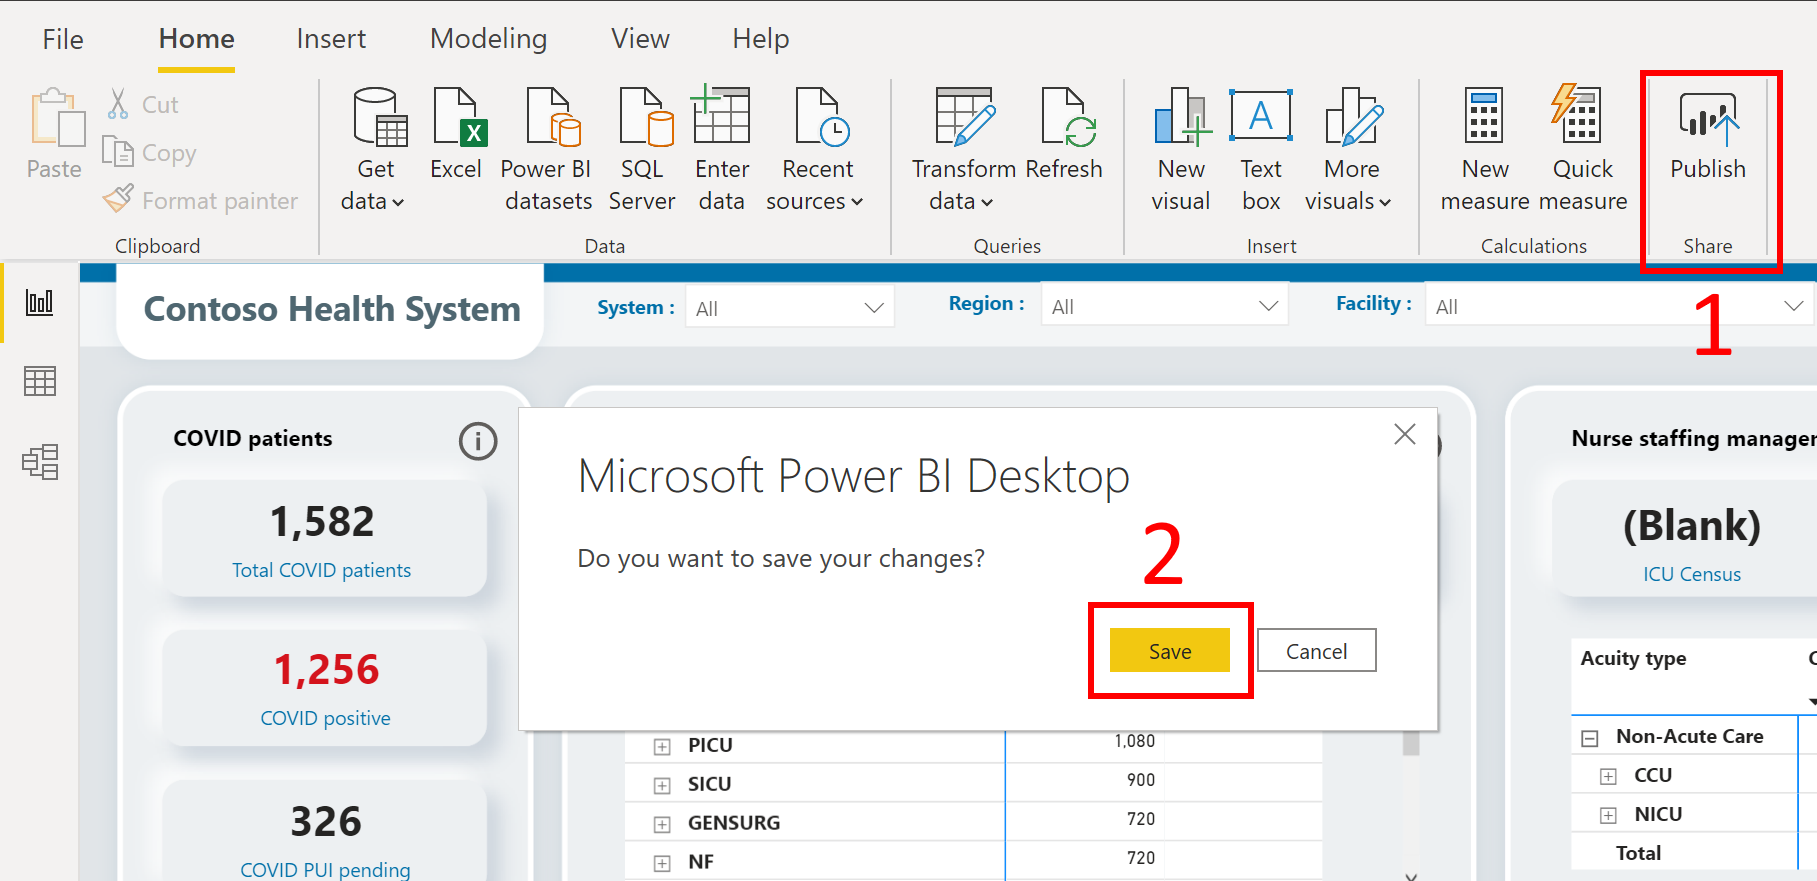The width and height of the screenshot is (1817, 881).
Task: Open the Help ribbon tab
Action: pos(760,39)
